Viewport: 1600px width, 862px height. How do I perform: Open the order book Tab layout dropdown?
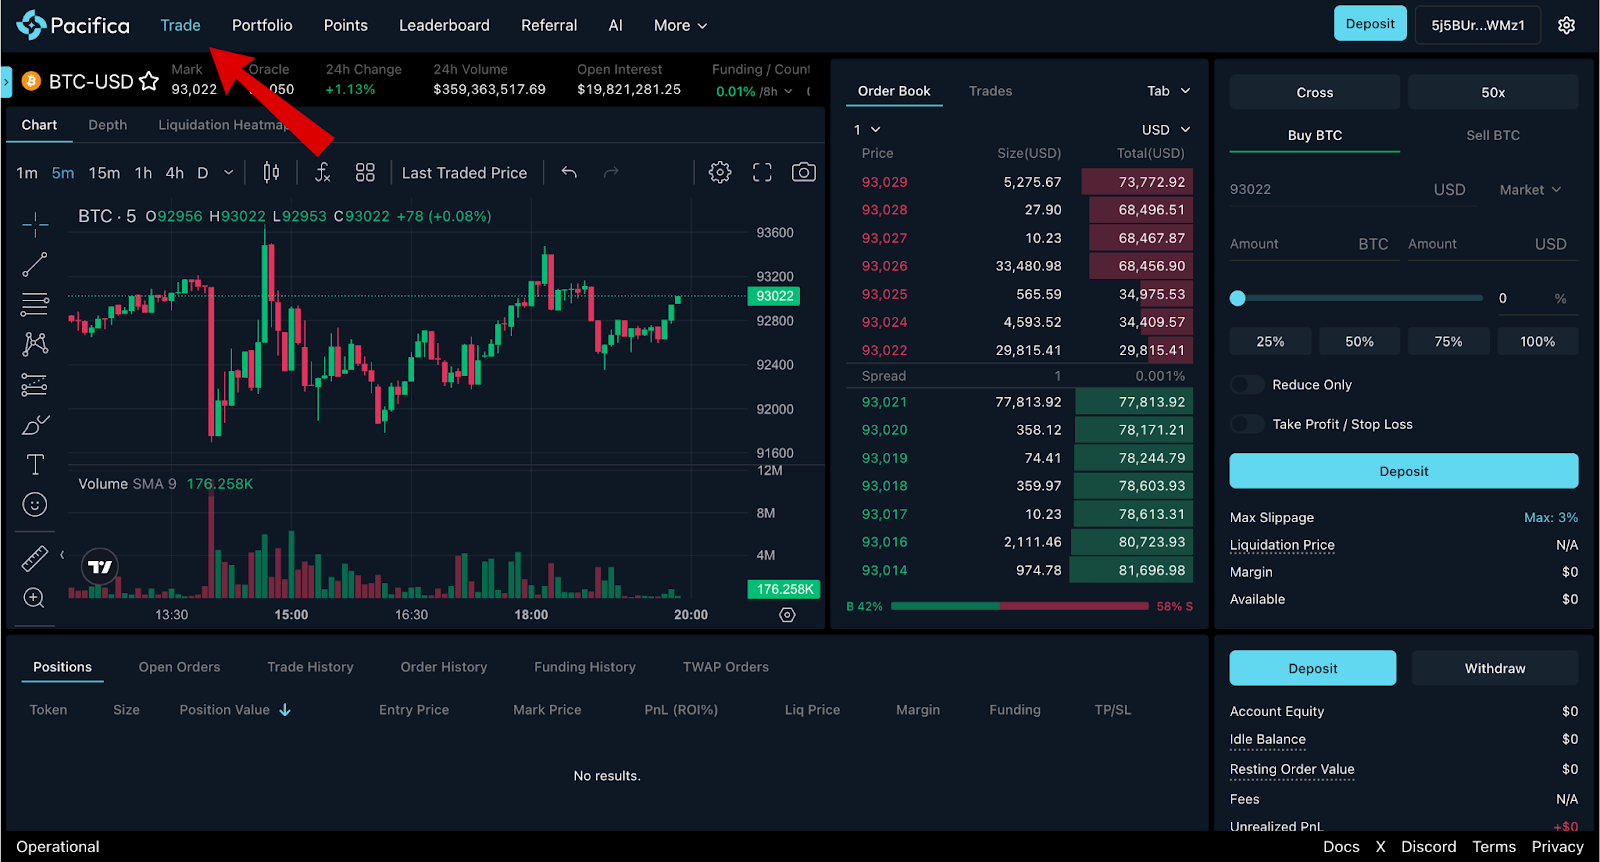[1168, 91]
